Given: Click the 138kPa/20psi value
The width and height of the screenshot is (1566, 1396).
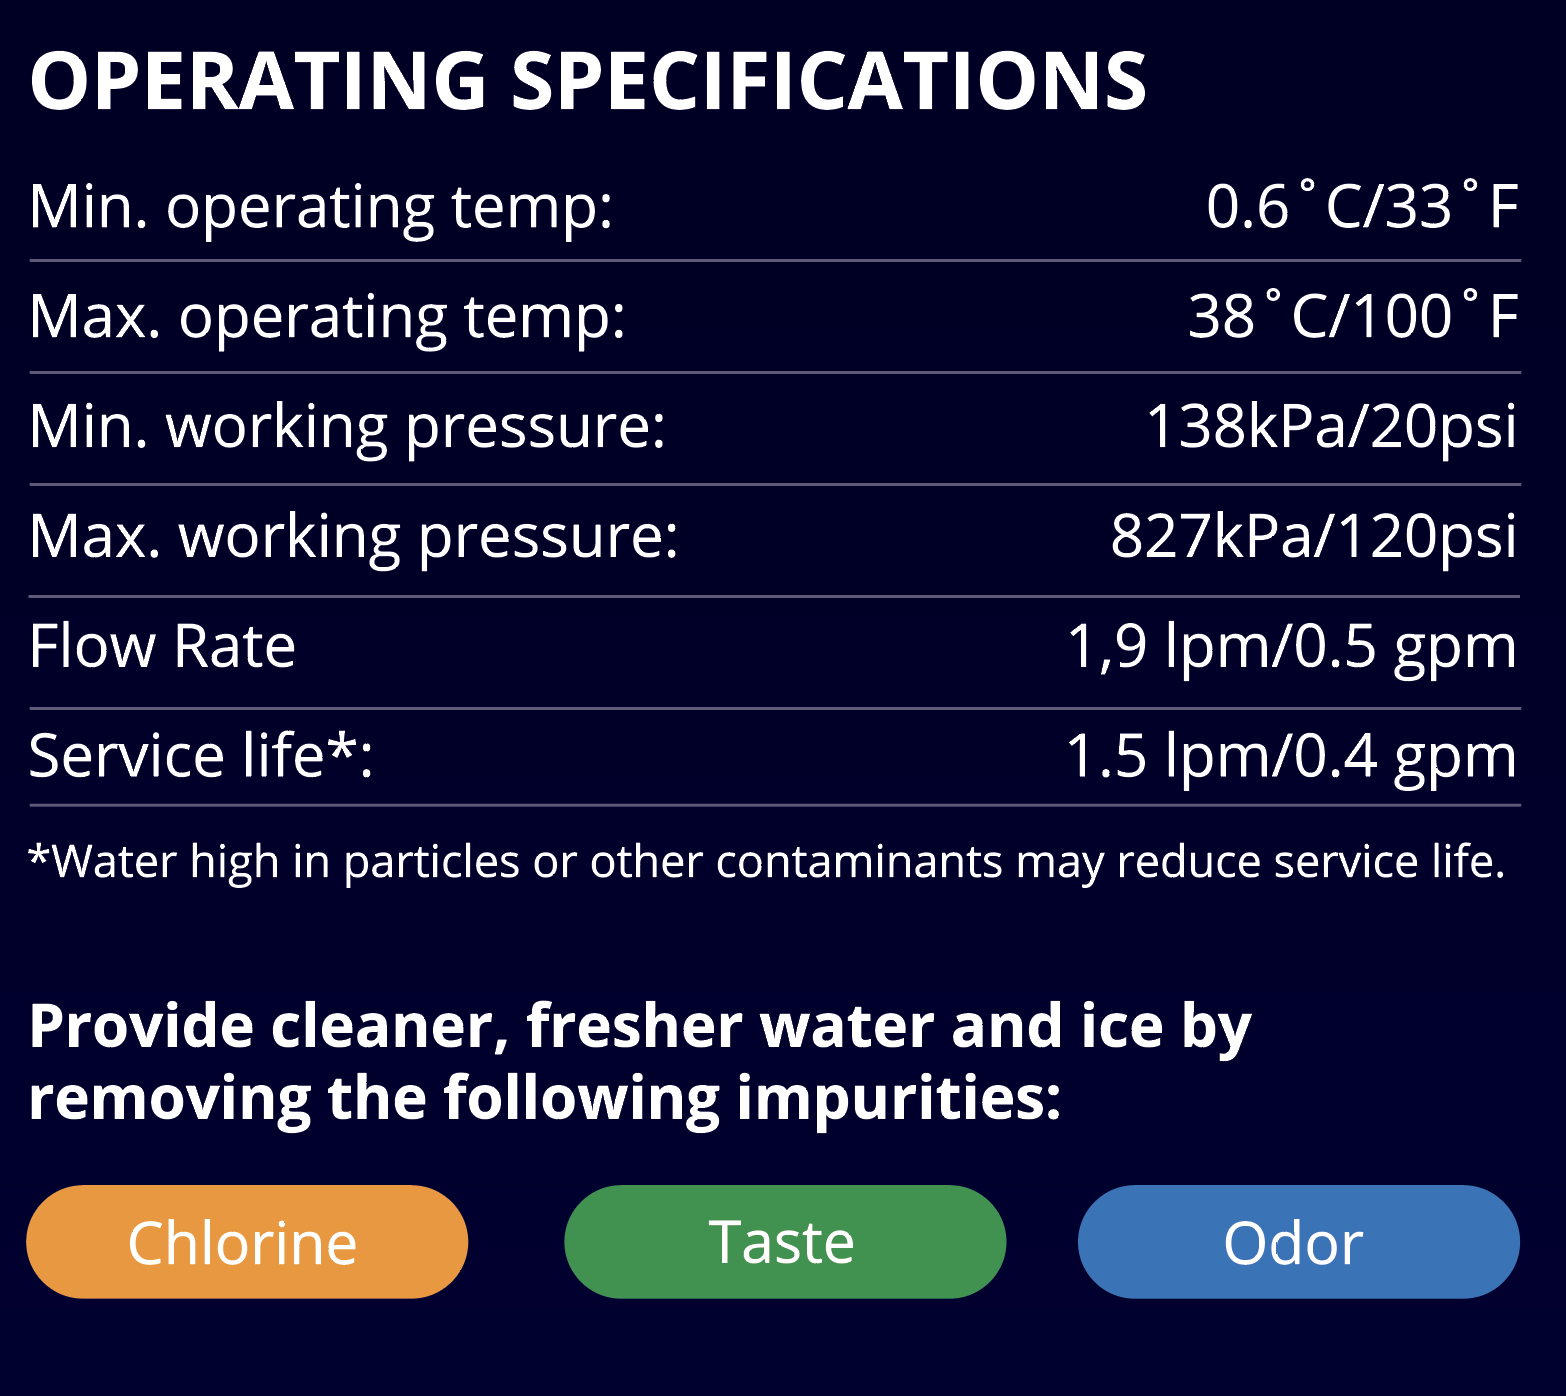Looking at the screenshot, I should coord(1331,428).
